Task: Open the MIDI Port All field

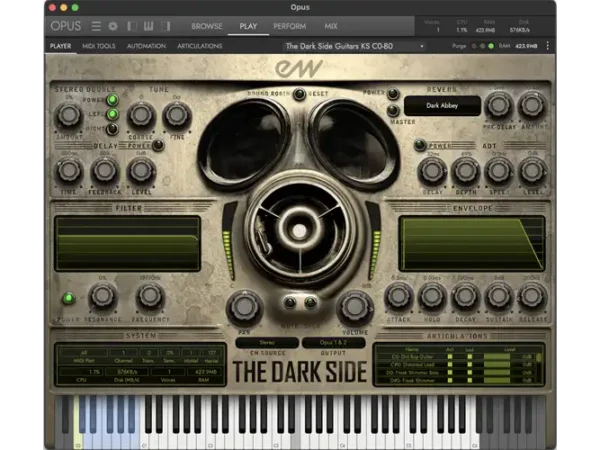Action: 84,352
